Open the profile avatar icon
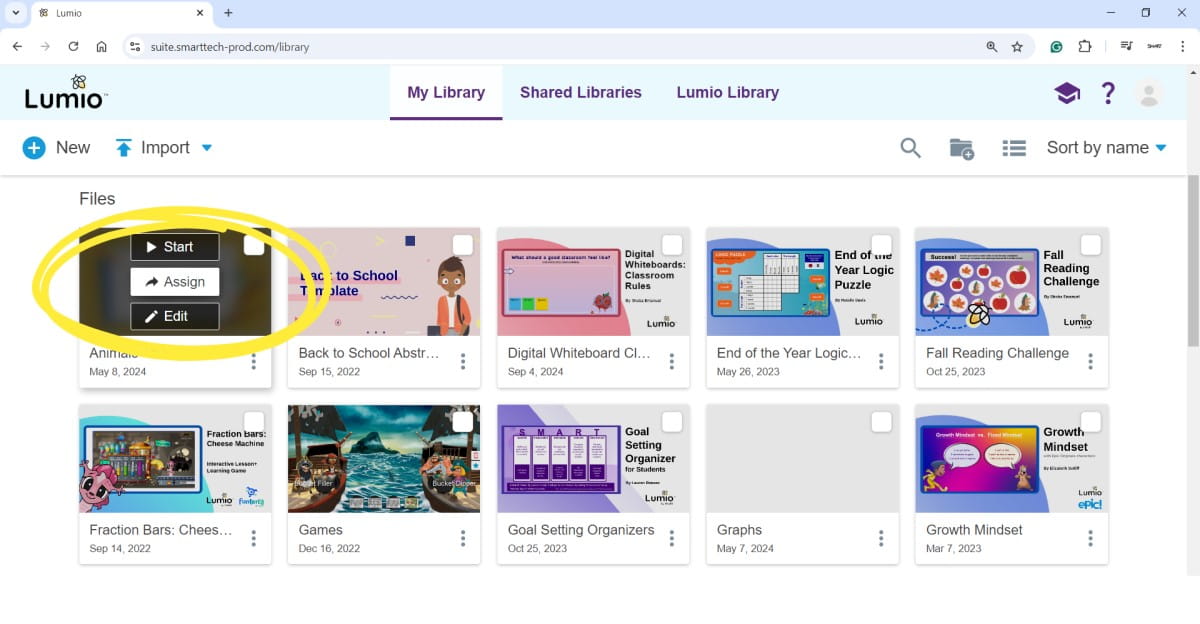Viewport: 1200px width, 624px height. tap(1149, 92)
